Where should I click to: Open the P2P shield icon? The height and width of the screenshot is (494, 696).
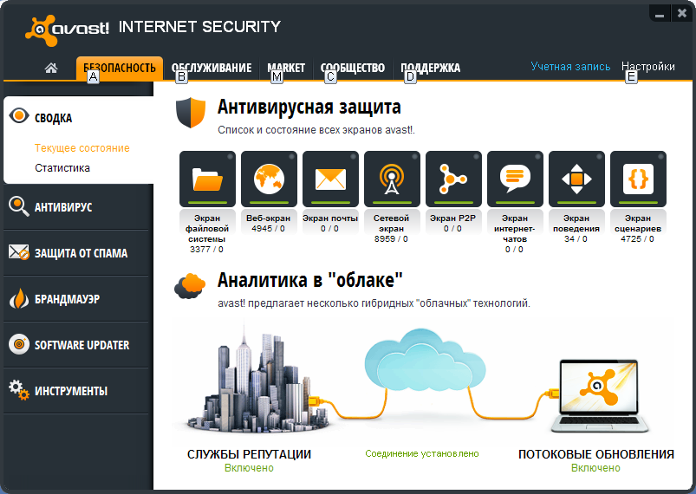[453, 179]
